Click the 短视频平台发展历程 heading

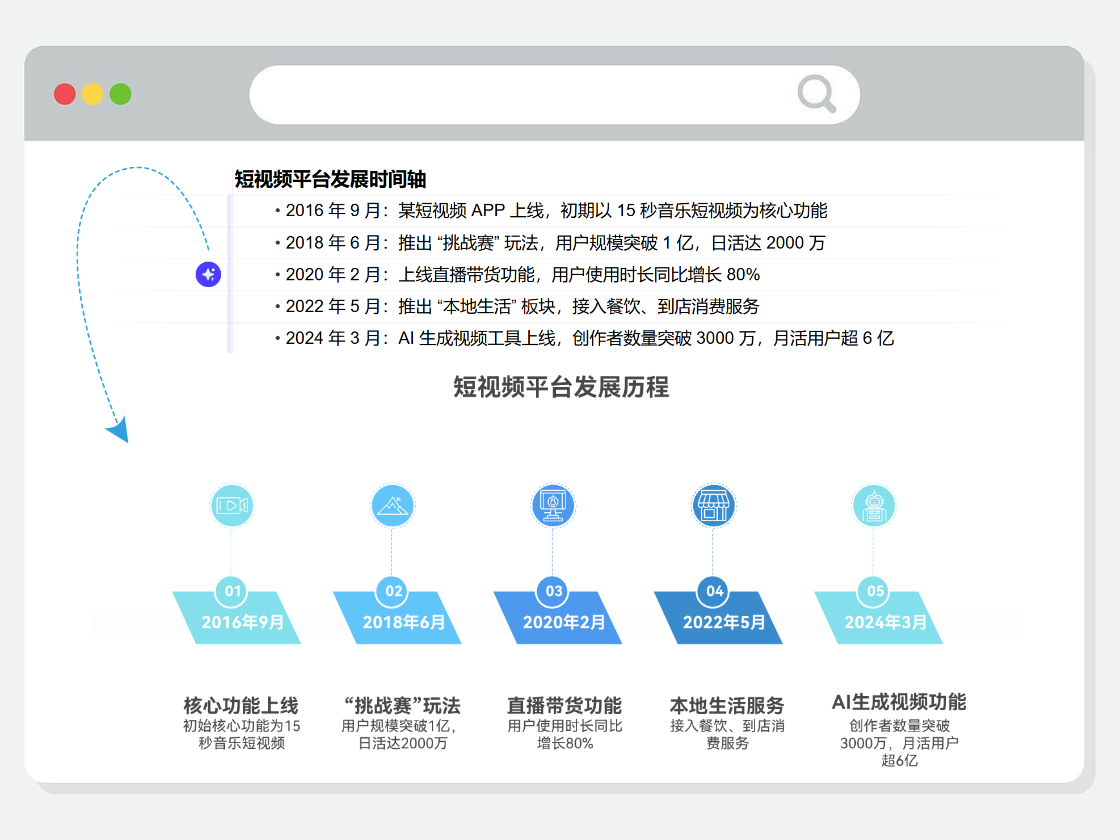point(561,387)
